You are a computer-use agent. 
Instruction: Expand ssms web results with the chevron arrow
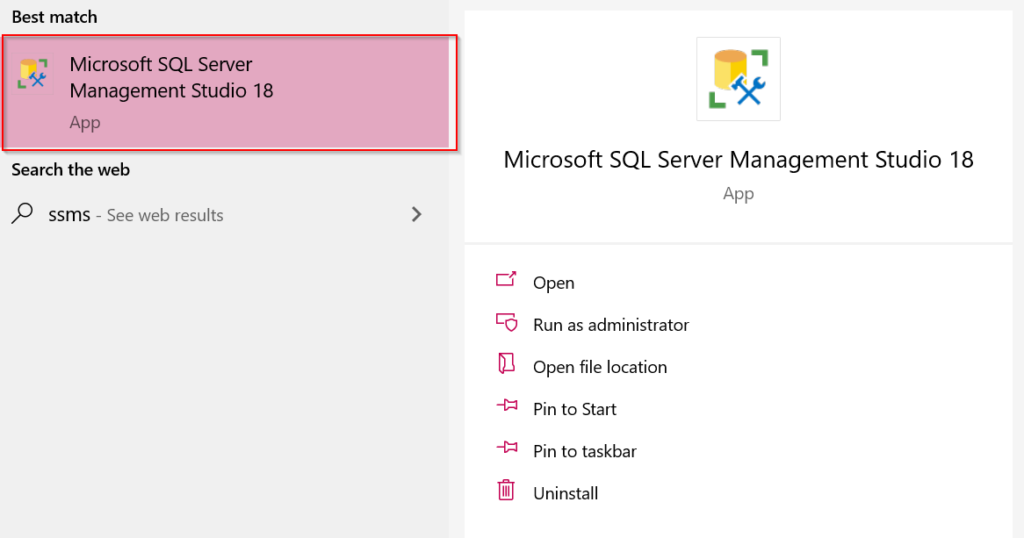point(417,214)
